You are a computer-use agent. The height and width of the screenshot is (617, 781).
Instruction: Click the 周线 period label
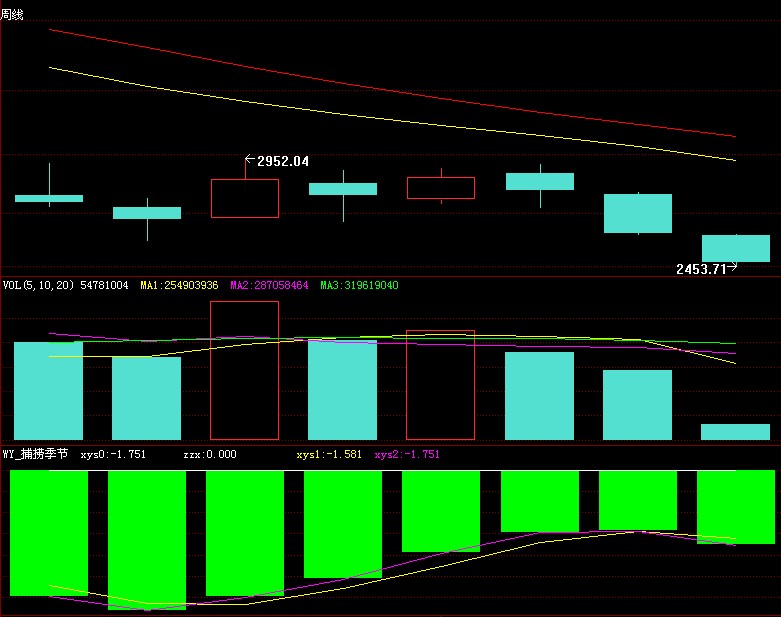[x=11, y=14]
